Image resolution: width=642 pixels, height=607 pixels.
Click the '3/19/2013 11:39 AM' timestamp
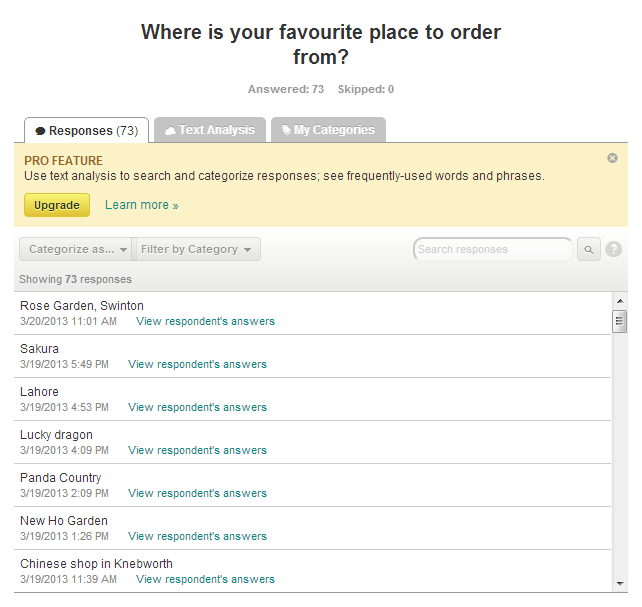point(68,579)
